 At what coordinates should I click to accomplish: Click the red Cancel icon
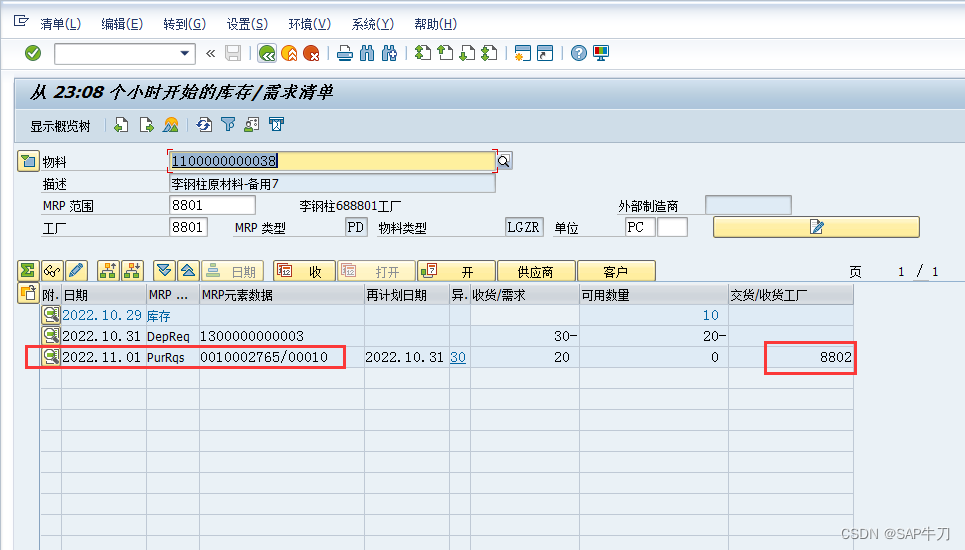[311, 54]
